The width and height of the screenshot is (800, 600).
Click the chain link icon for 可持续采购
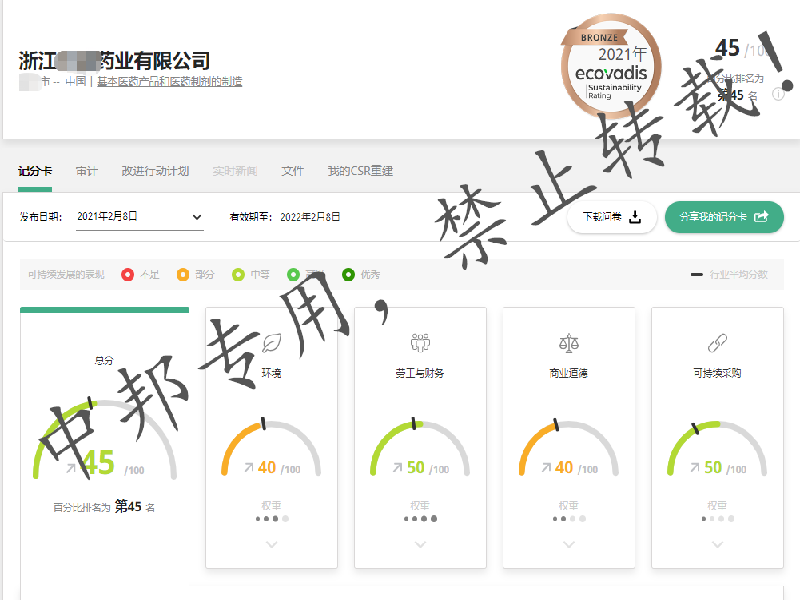click(x=717, y=343)
